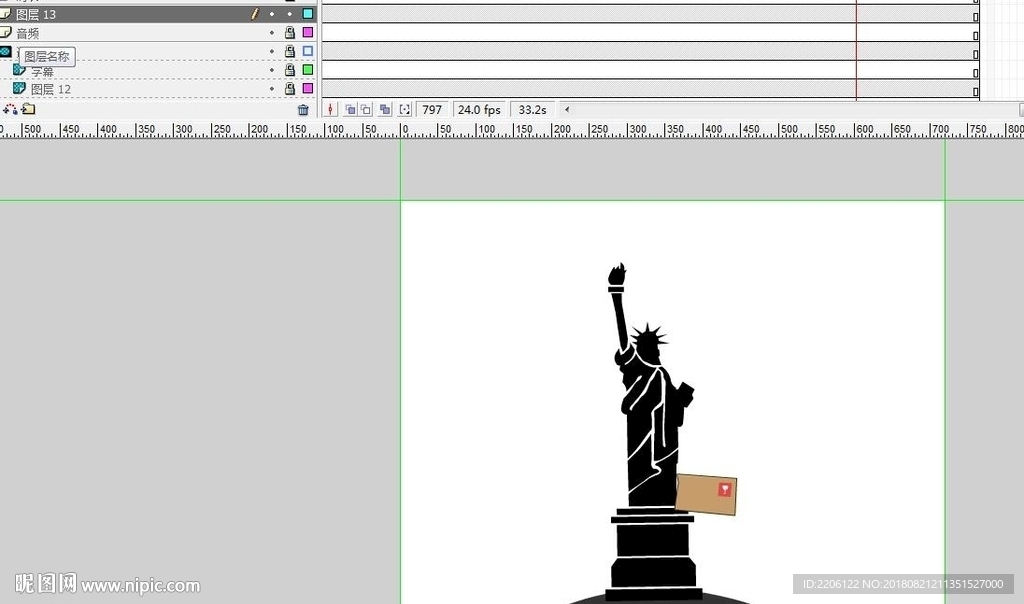The width and height of the screenshot is (1024, 604).
Task: Click the current frame field 797
Action: point(432,110)
